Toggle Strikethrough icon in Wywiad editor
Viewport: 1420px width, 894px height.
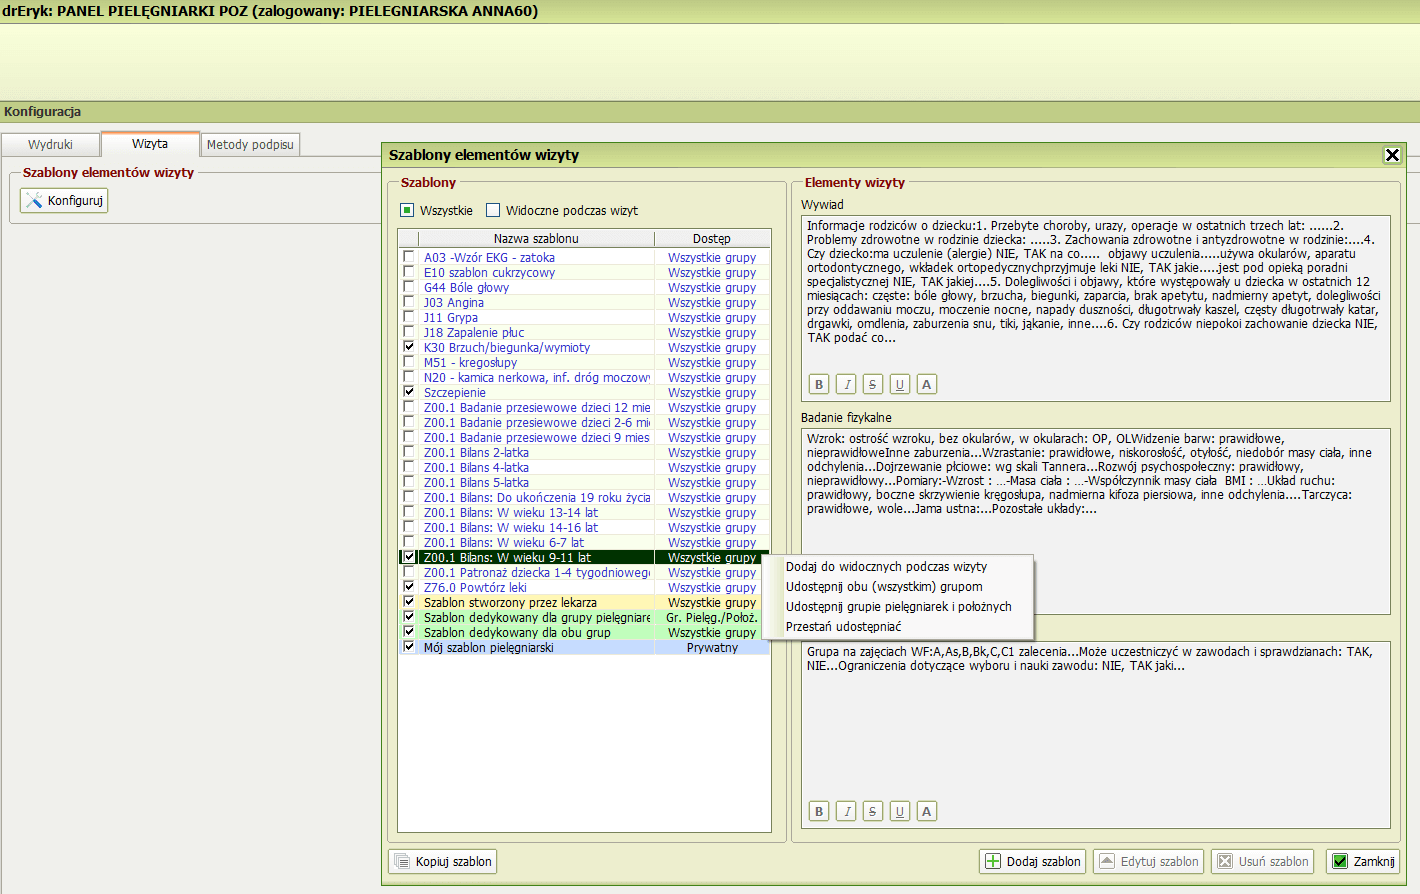(873, 384)
